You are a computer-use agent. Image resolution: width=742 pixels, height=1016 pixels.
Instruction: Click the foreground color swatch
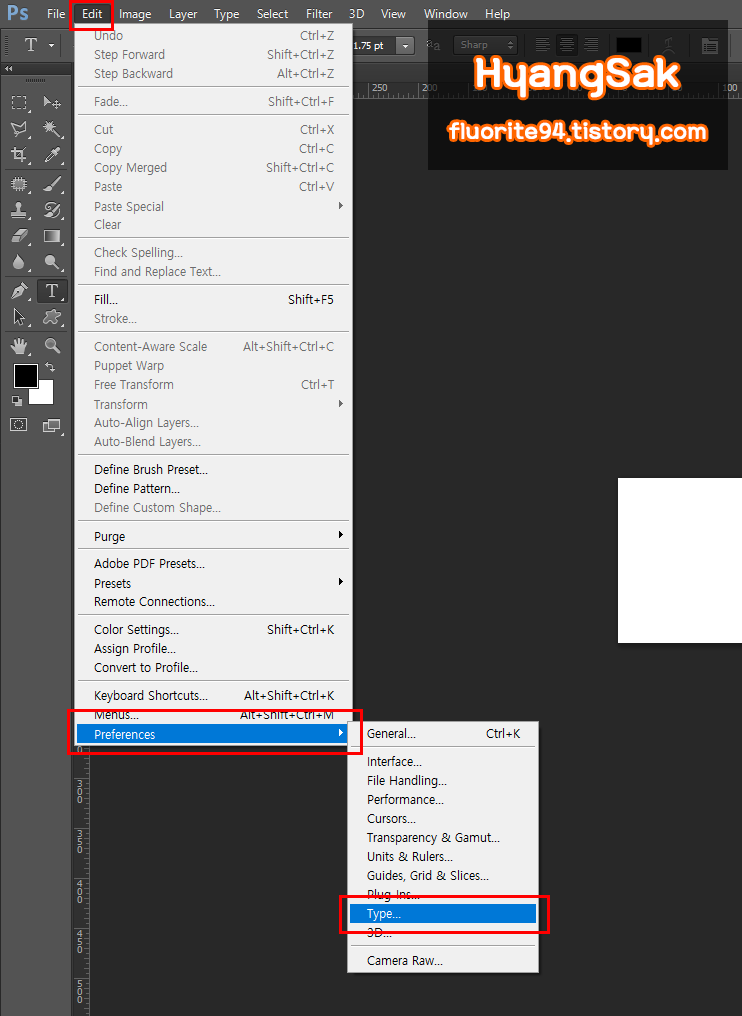click(x=25, y=376)
